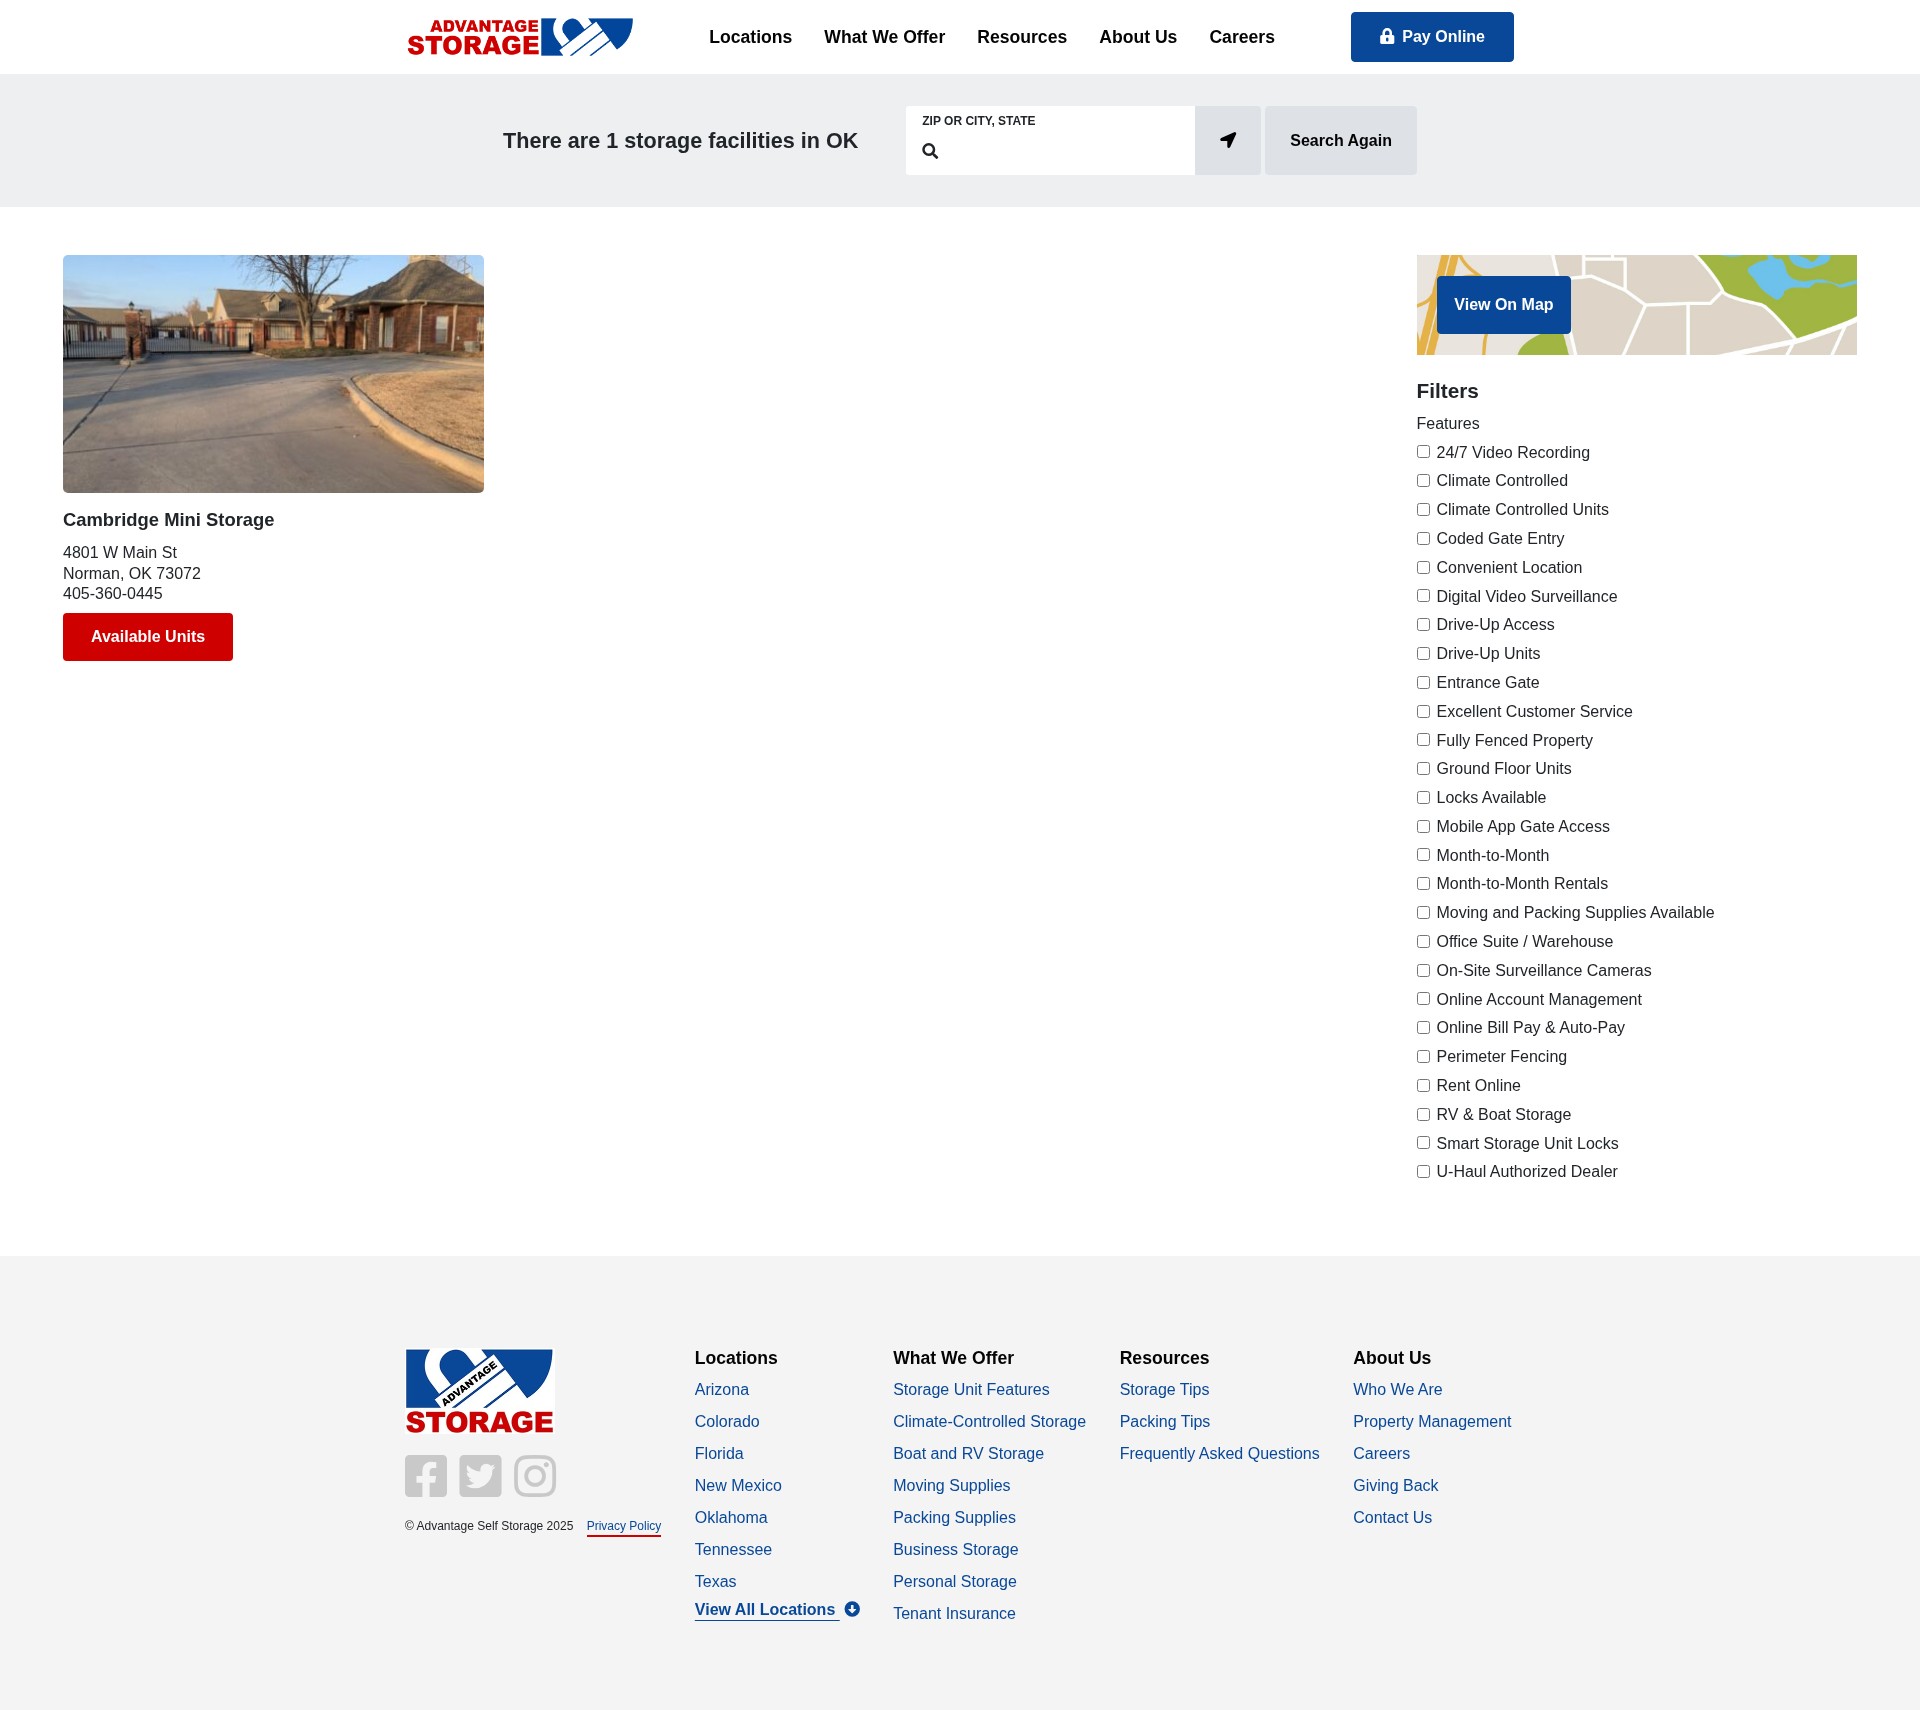Open the Storage Tips link
This screenshot has height=1710, width=1920.
tap(1164, 1389)
